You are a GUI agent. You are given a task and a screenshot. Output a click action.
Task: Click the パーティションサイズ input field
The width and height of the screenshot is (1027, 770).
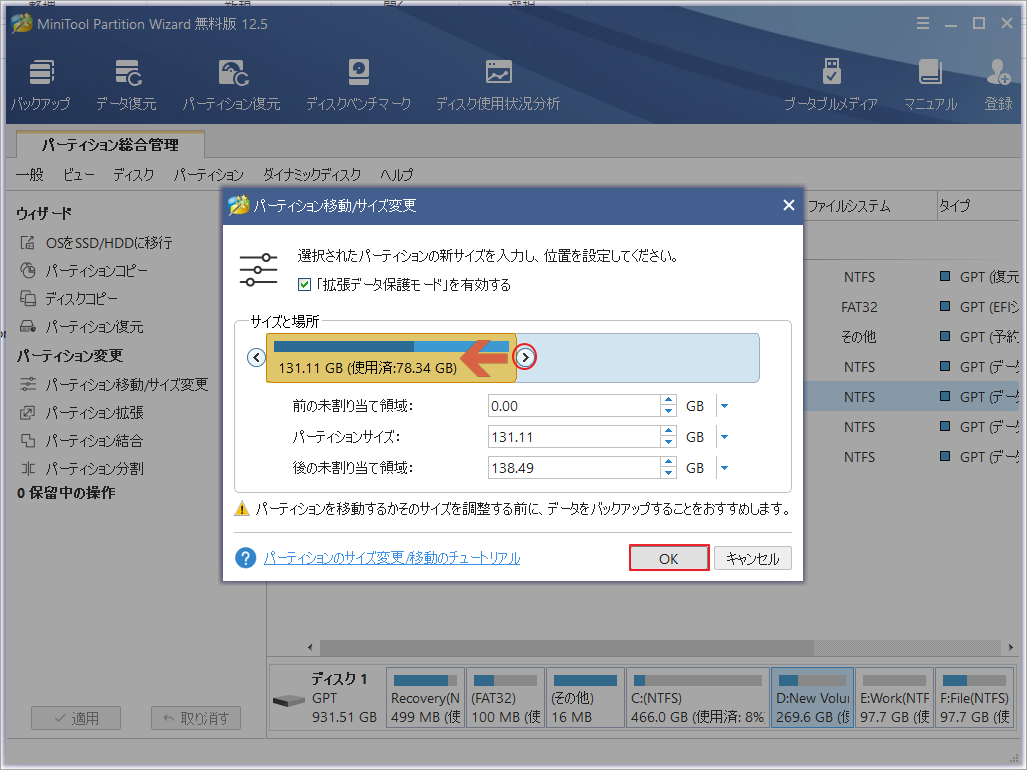[574, 437]
